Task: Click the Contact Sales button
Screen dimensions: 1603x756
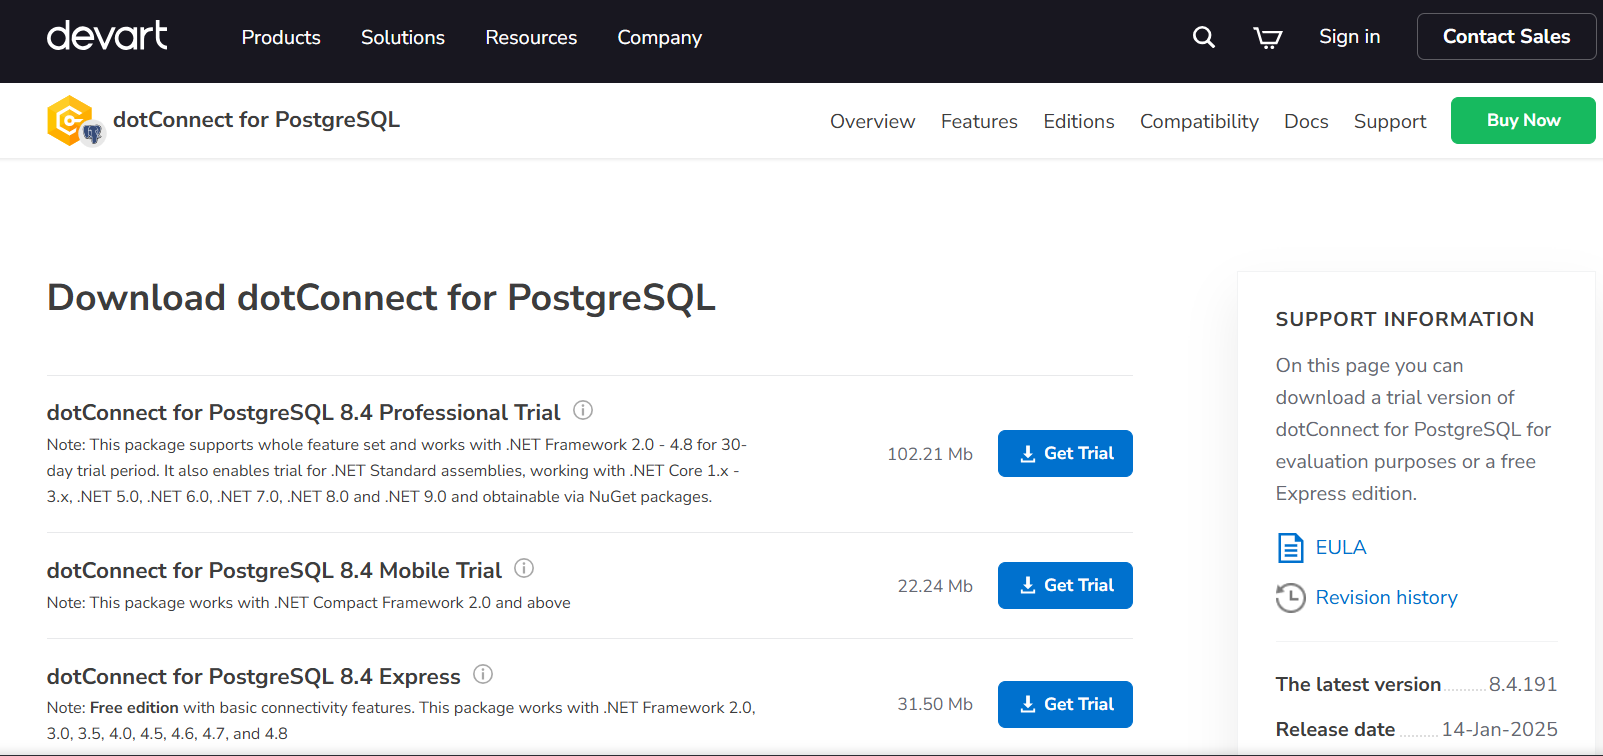Action: pyautogui.click(x=1506, y=37)
